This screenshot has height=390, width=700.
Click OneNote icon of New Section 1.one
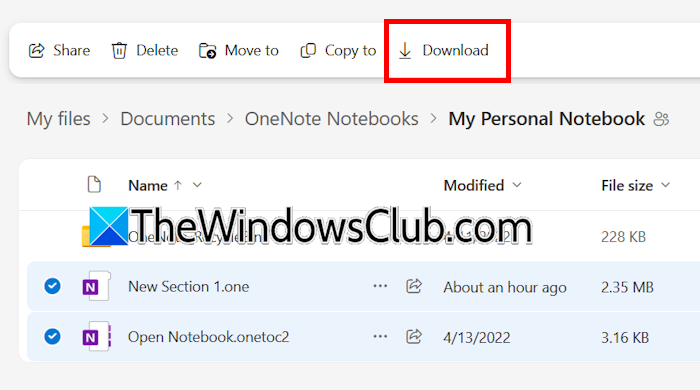coord(96,286)
